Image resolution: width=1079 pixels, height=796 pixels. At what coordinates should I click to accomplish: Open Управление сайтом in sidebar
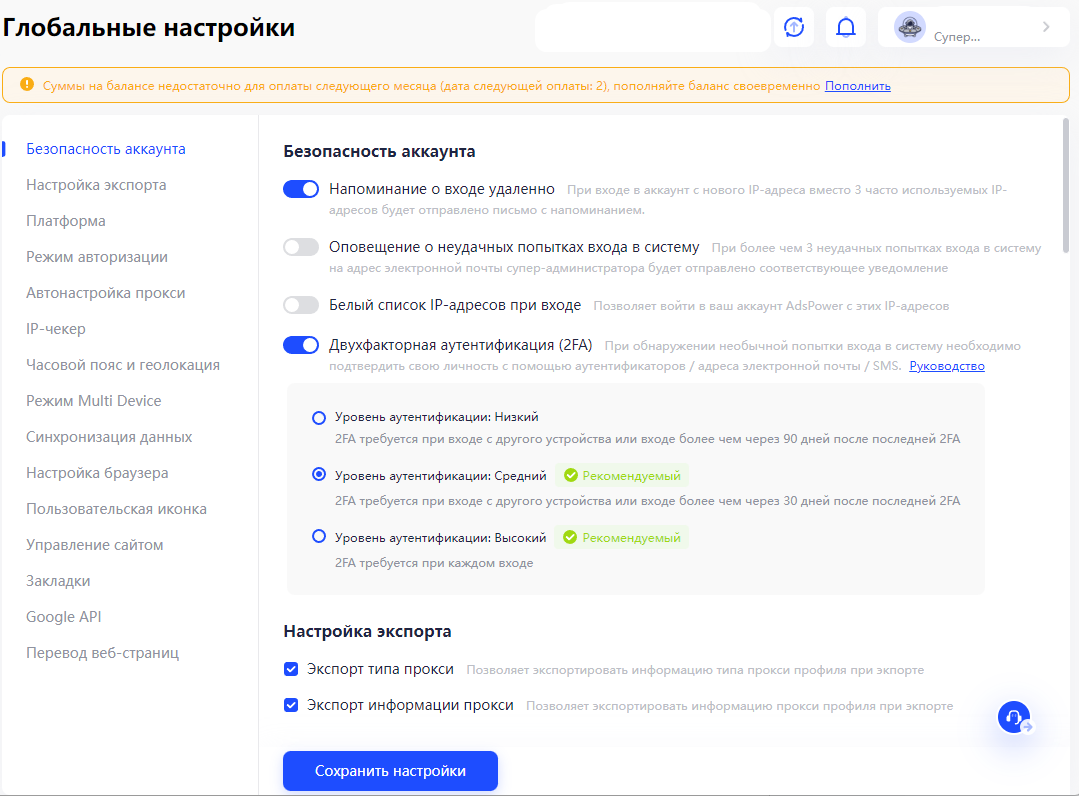95,545
